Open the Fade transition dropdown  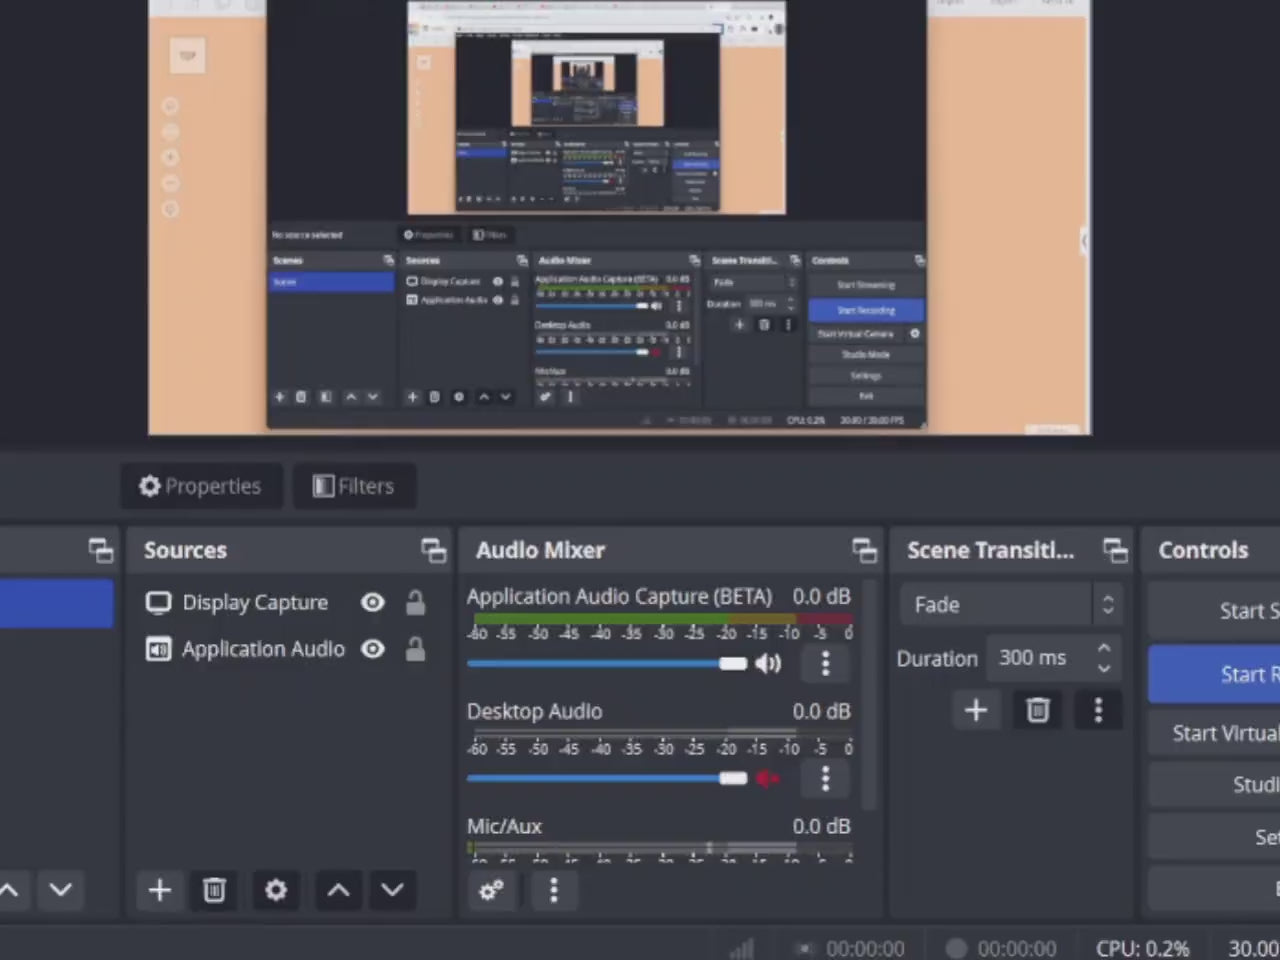pos(1008,605)
